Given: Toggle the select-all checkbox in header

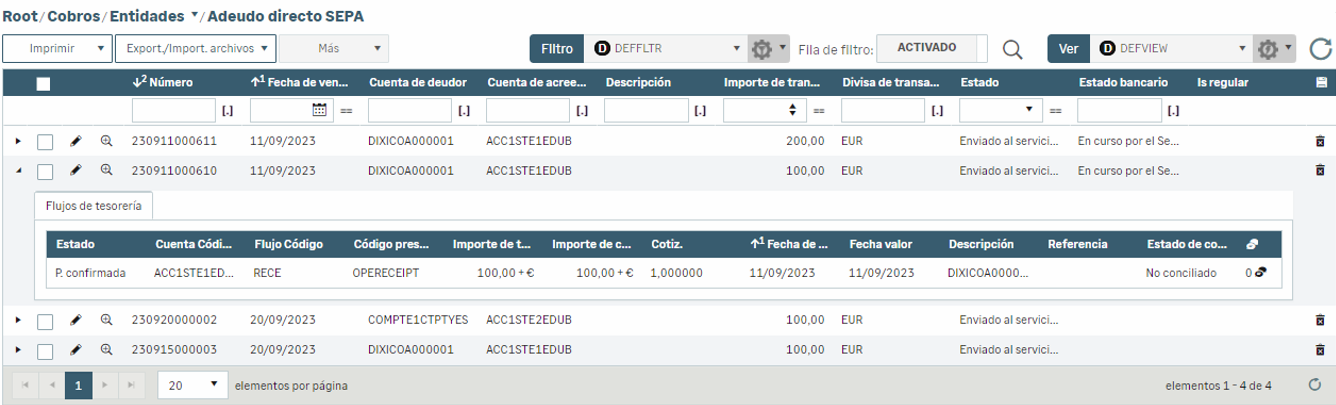Looking at the screenshot, I should click(43, 83).
